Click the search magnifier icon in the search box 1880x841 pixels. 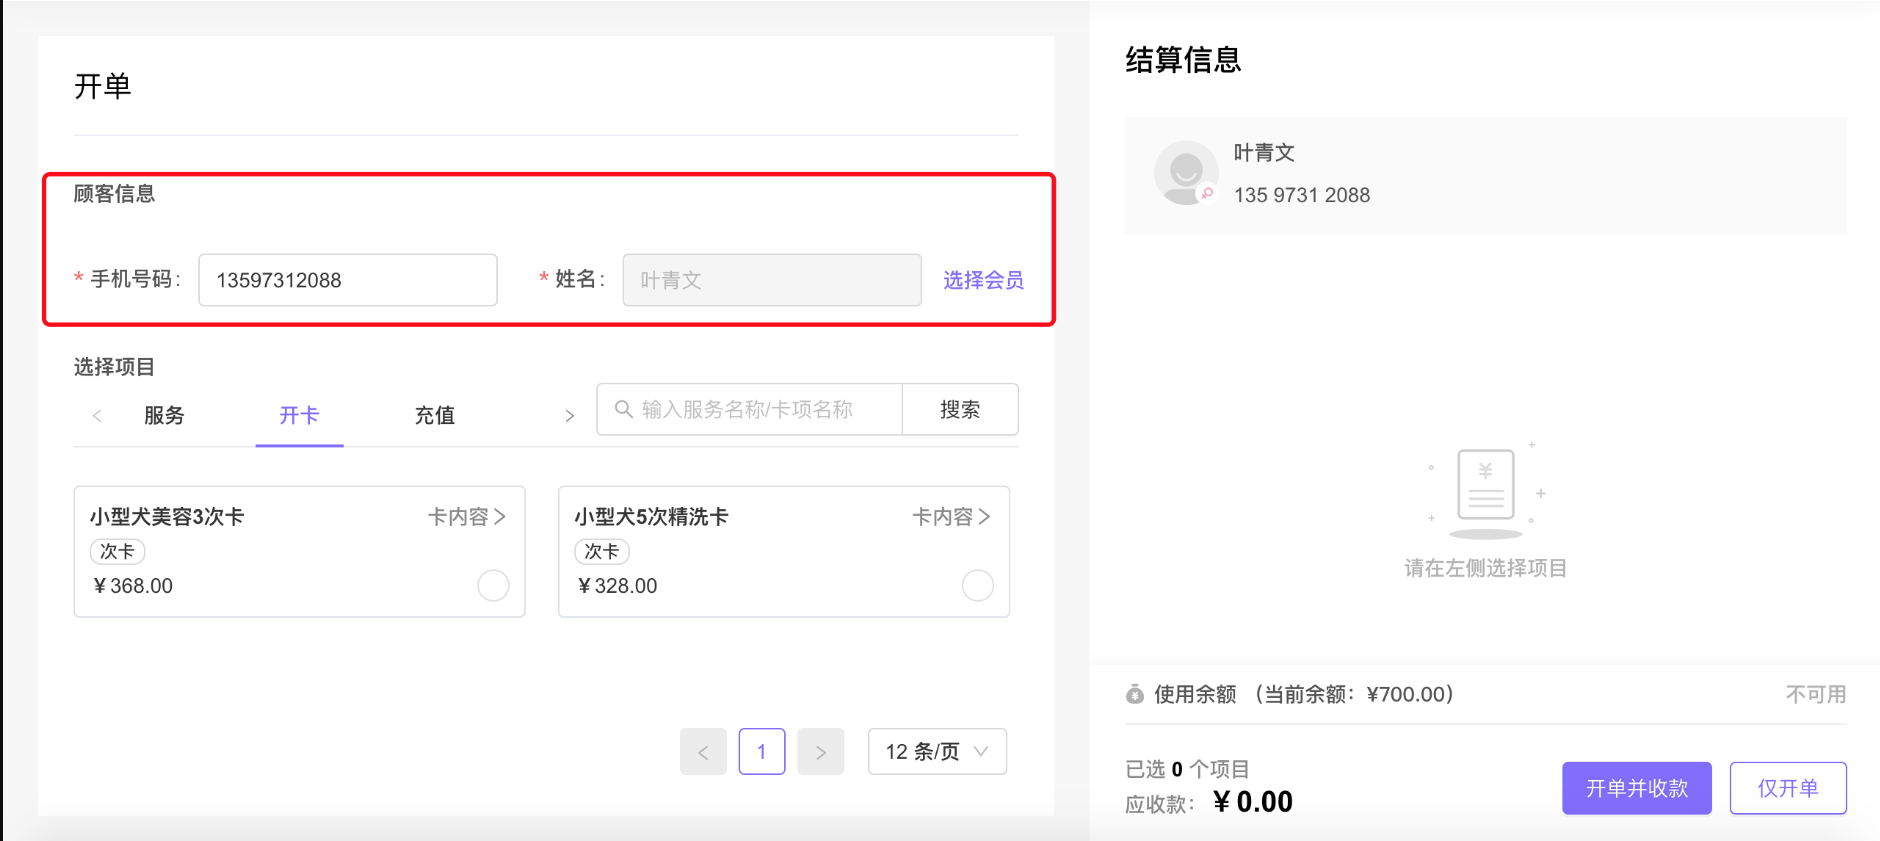coord(623,409)
